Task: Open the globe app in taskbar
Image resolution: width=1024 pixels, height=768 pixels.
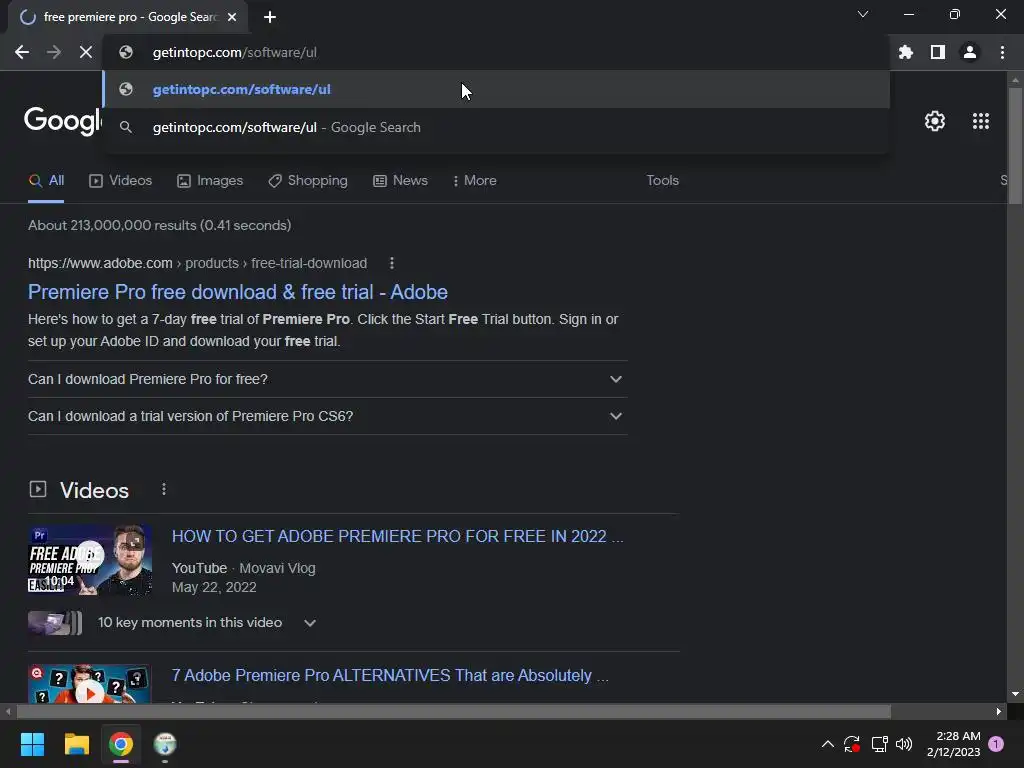Action: point(165,744)
